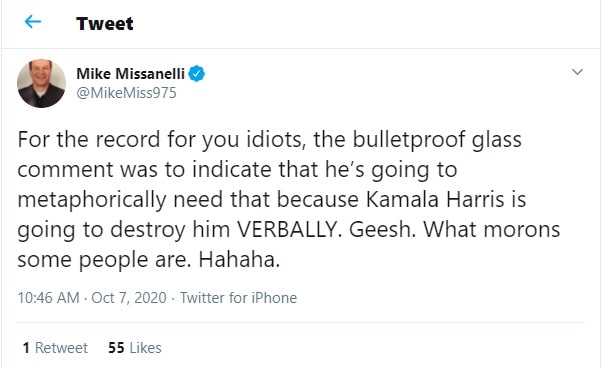Go back using the blue arrow icon

pos(33,22)
